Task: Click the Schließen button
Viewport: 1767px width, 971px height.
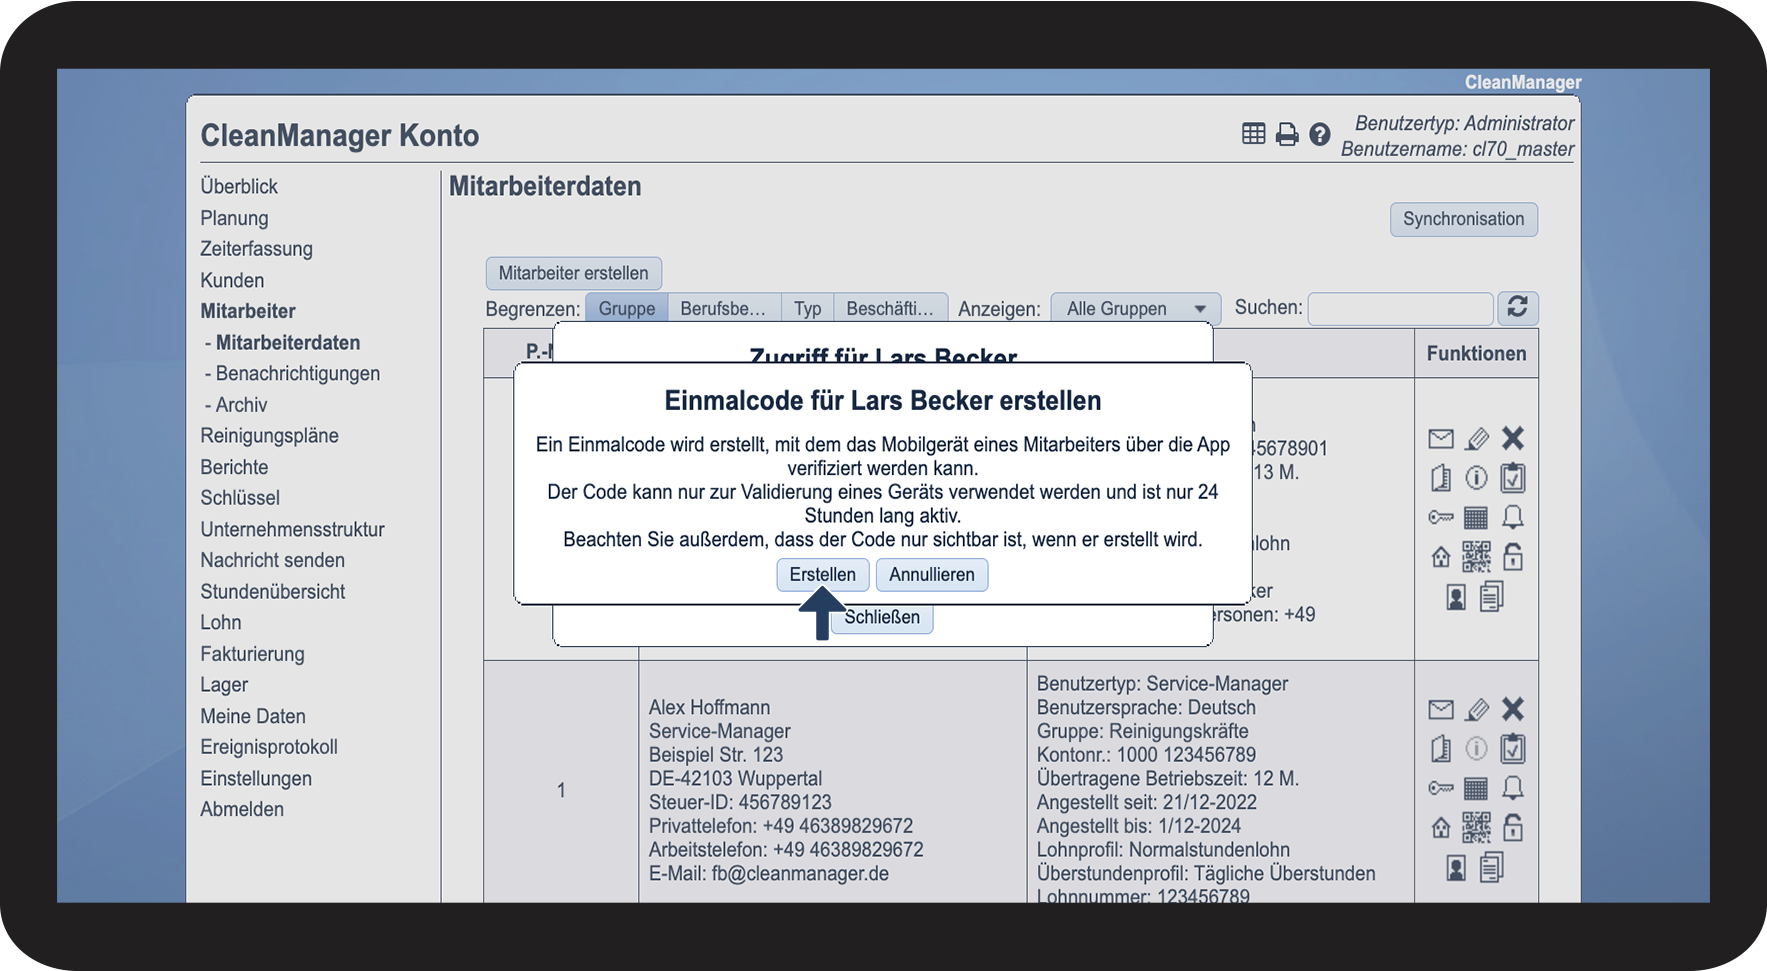Action: point(882,617)
